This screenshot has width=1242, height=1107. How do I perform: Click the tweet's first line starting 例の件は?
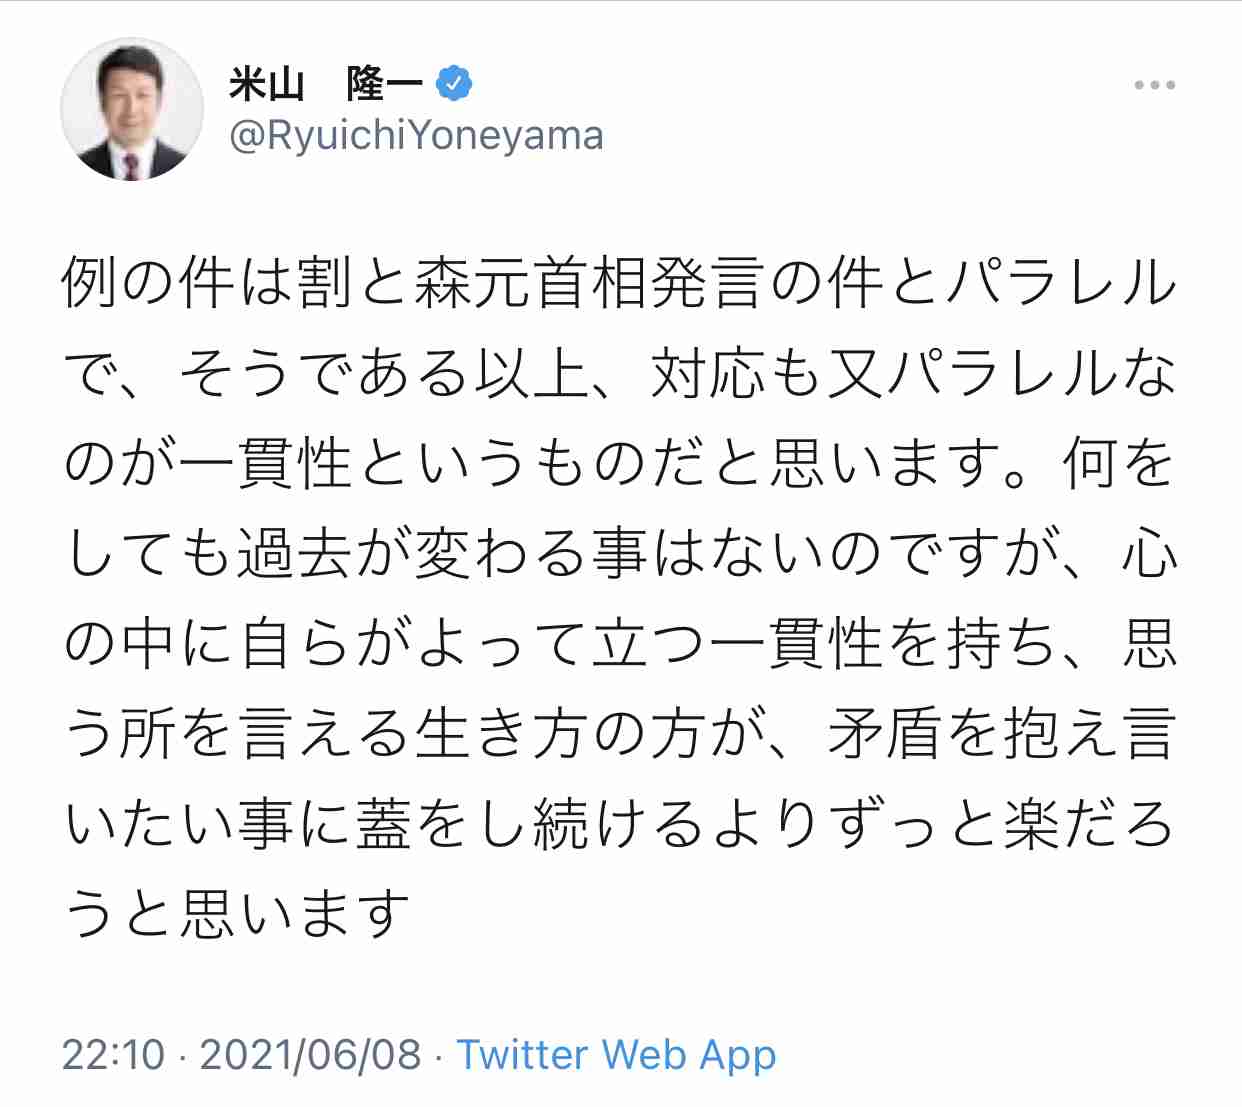(620, 282)
